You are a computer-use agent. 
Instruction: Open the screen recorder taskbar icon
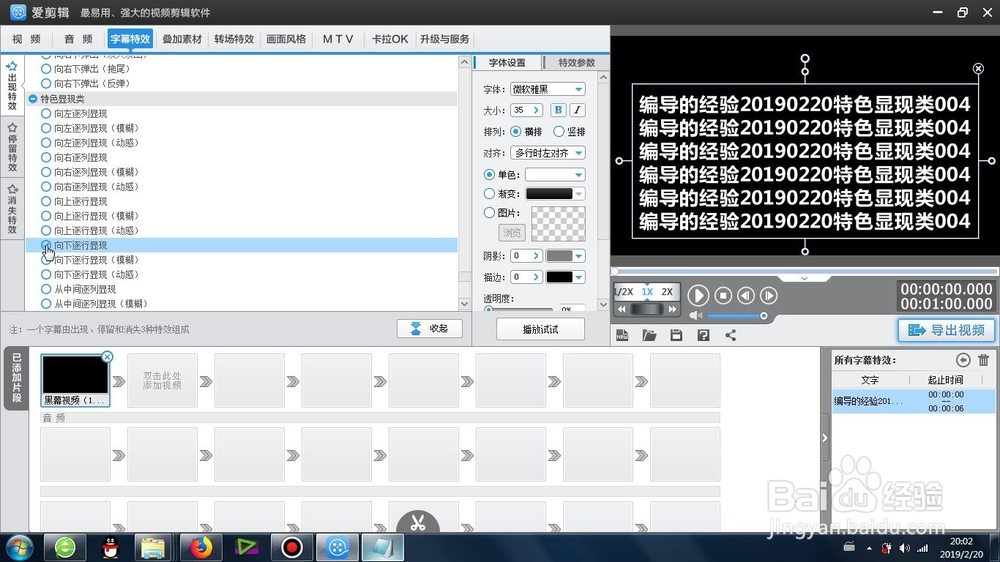[x=291, y=547]
